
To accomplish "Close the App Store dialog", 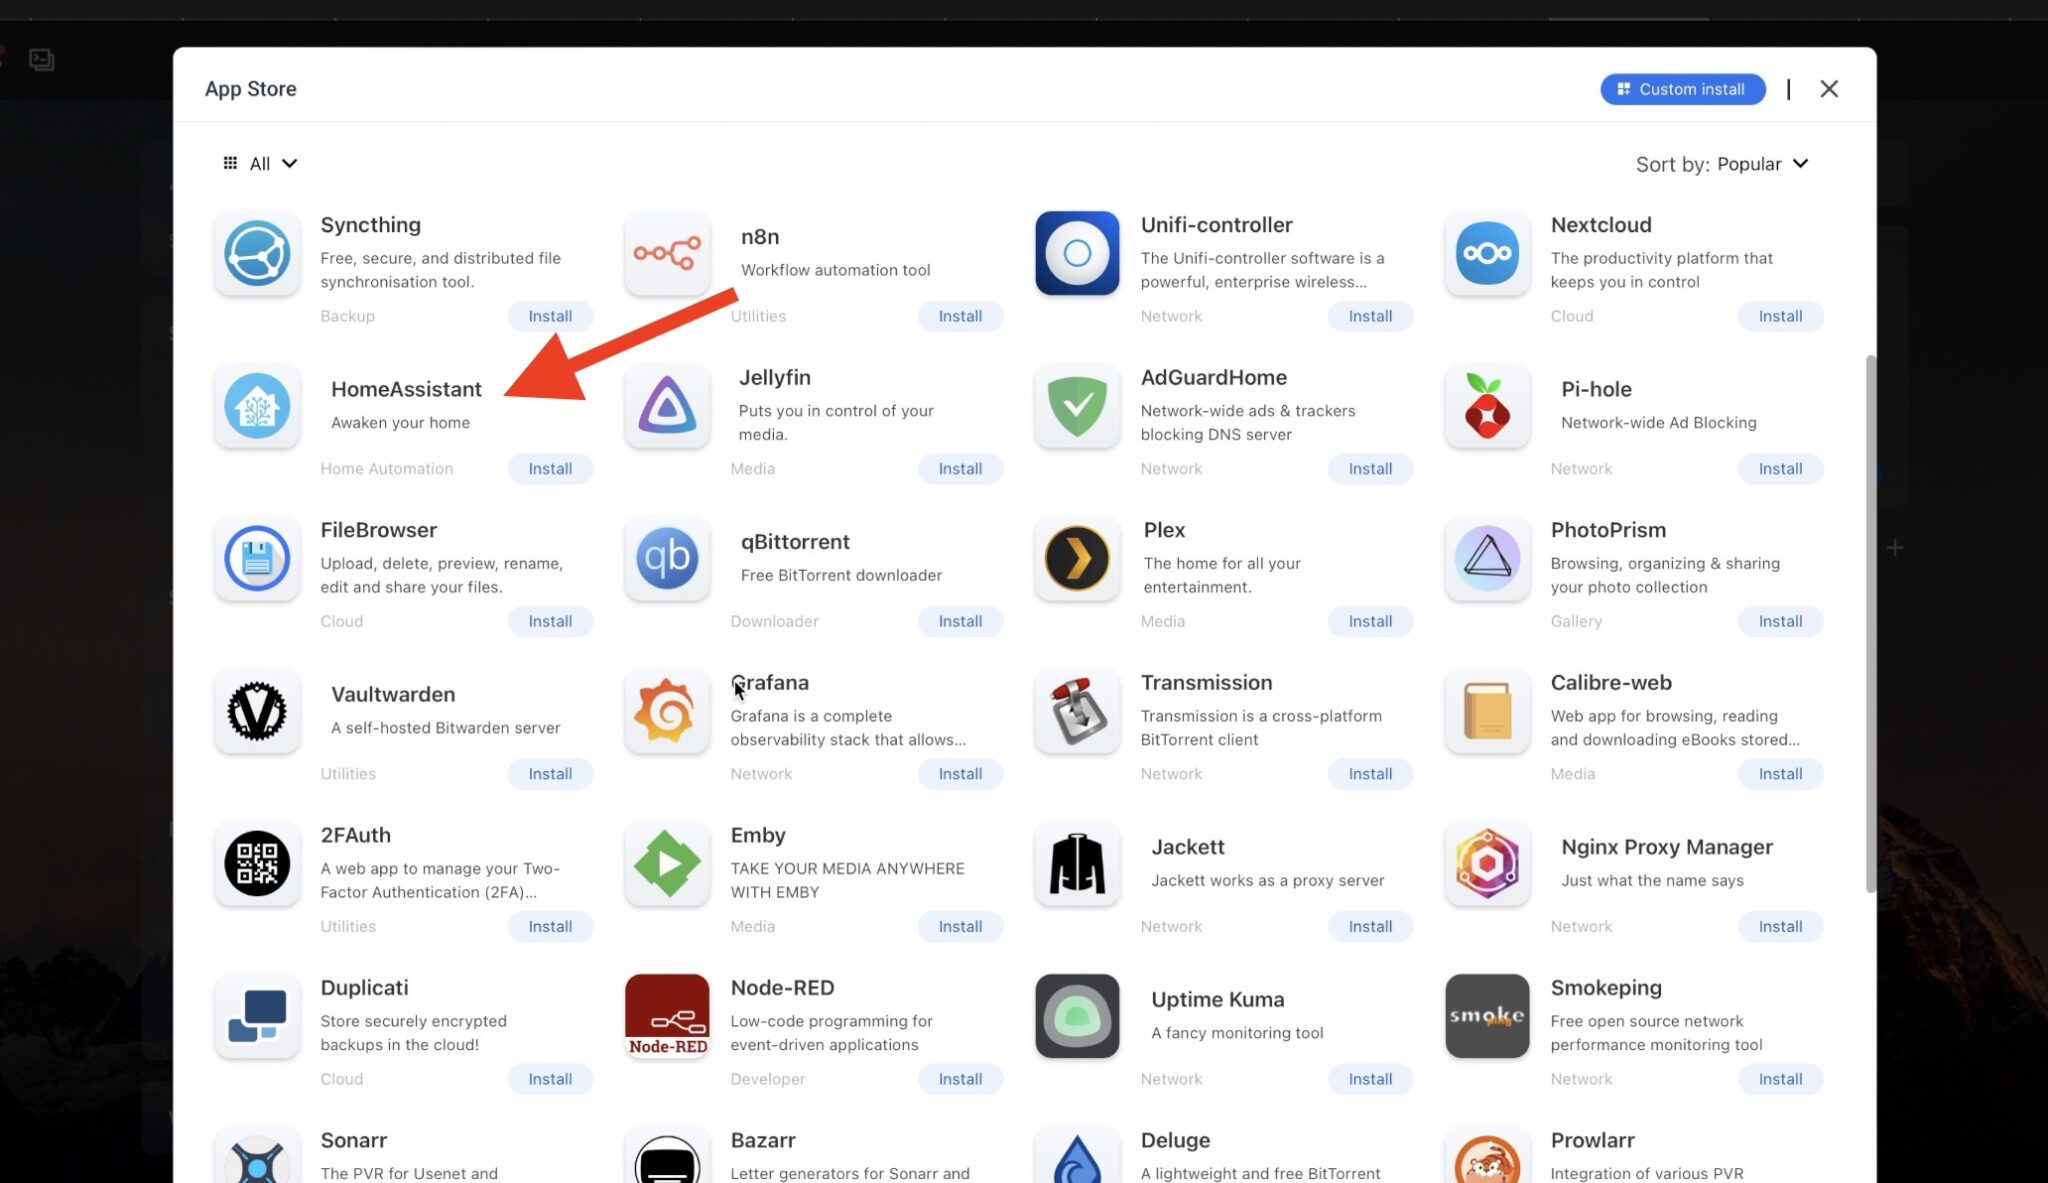I will [x=1829, y=88].
